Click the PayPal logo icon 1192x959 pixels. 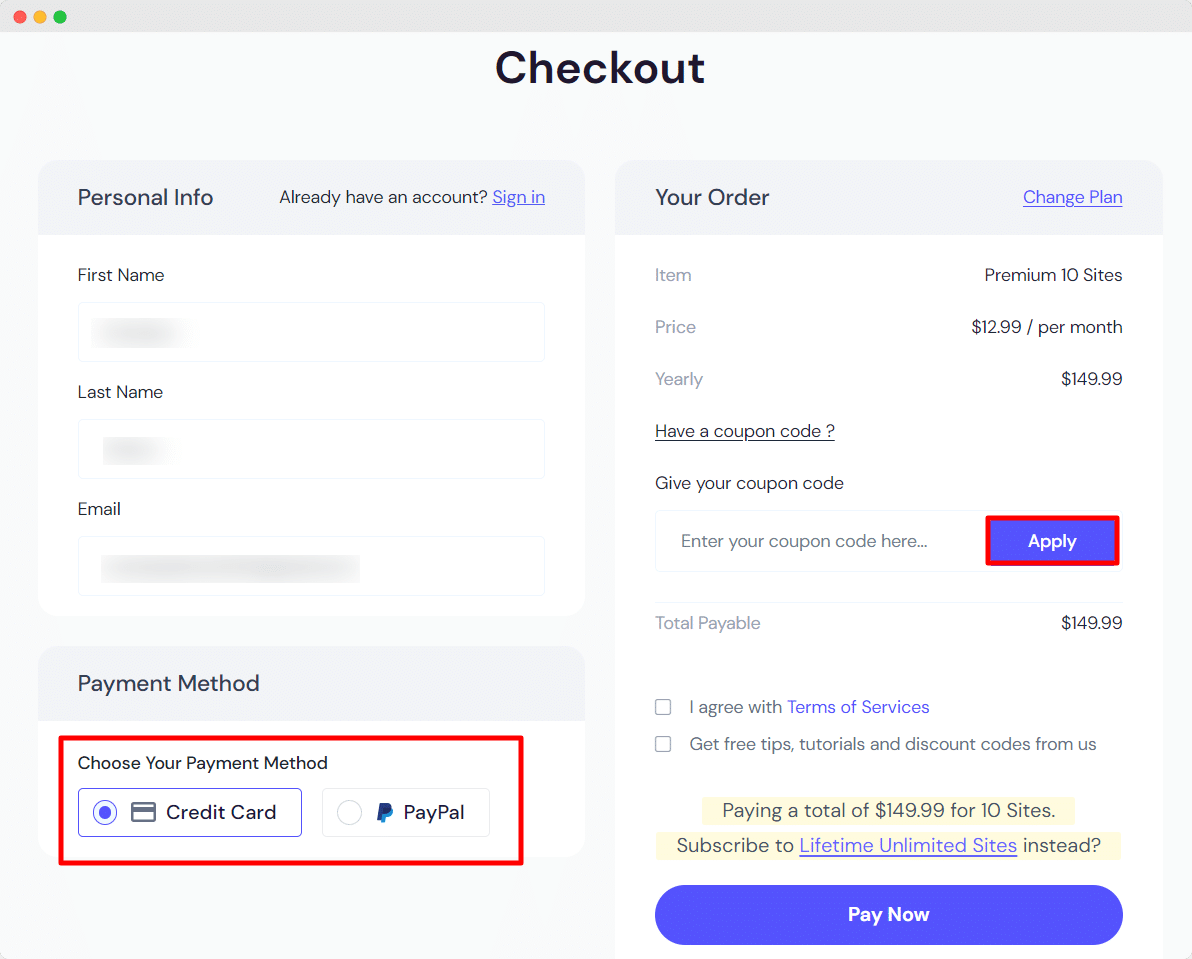click(385, 812)
